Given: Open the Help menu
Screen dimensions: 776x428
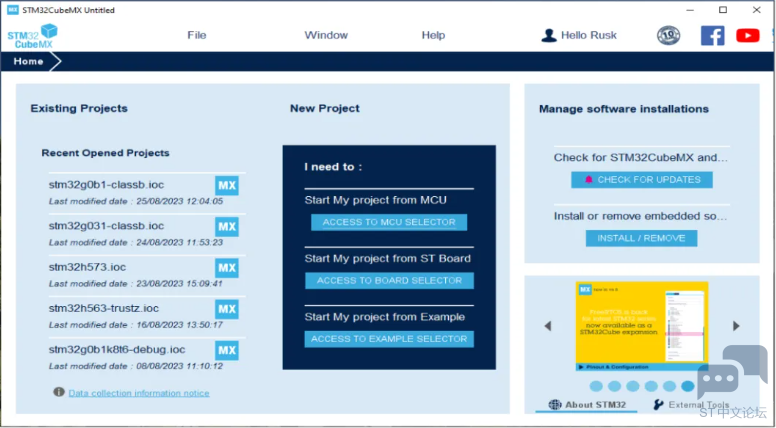Looking at the screenshot, I should (433, 35).
